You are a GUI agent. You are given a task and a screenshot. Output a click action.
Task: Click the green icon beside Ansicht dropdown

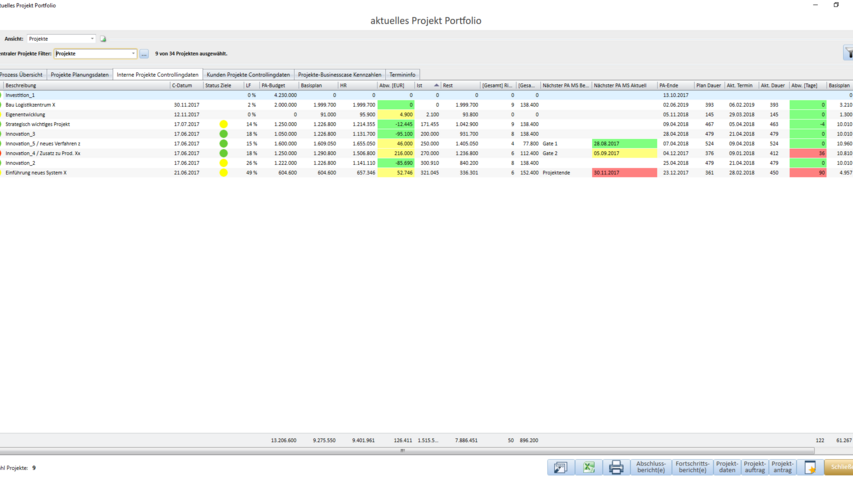pos(103,39)
